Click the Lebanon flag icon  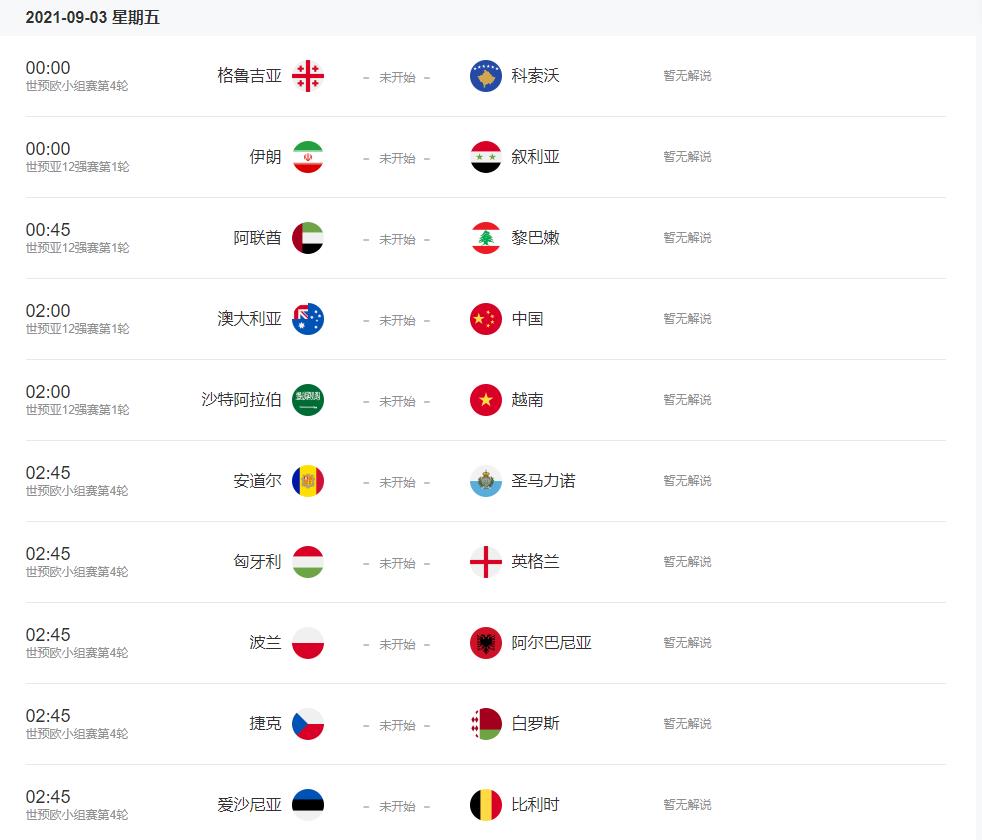(485, 238)
